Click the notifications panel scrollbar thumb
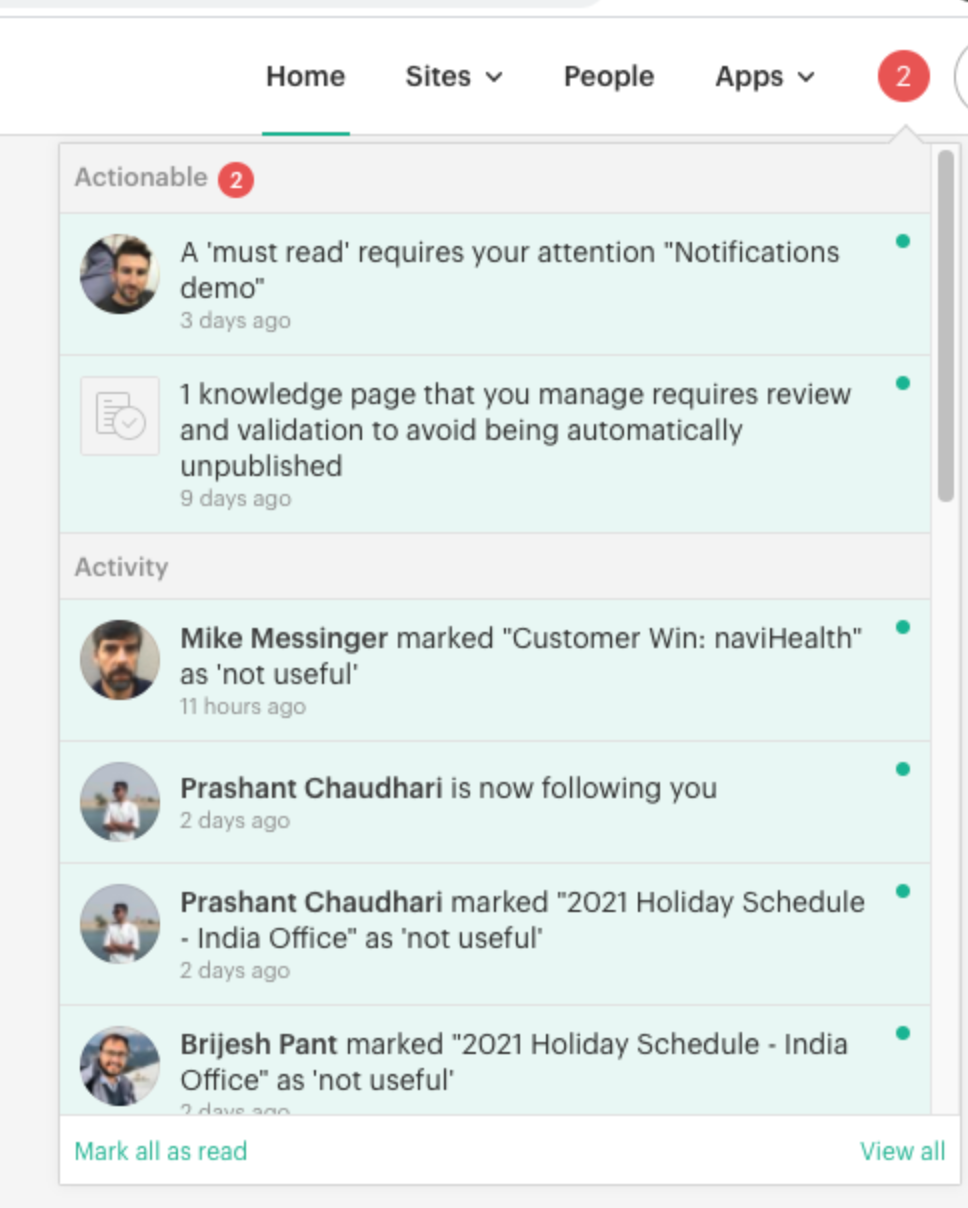Image resolution: width=968 pixels, height=1208 pixels. (x=946, y=325)
